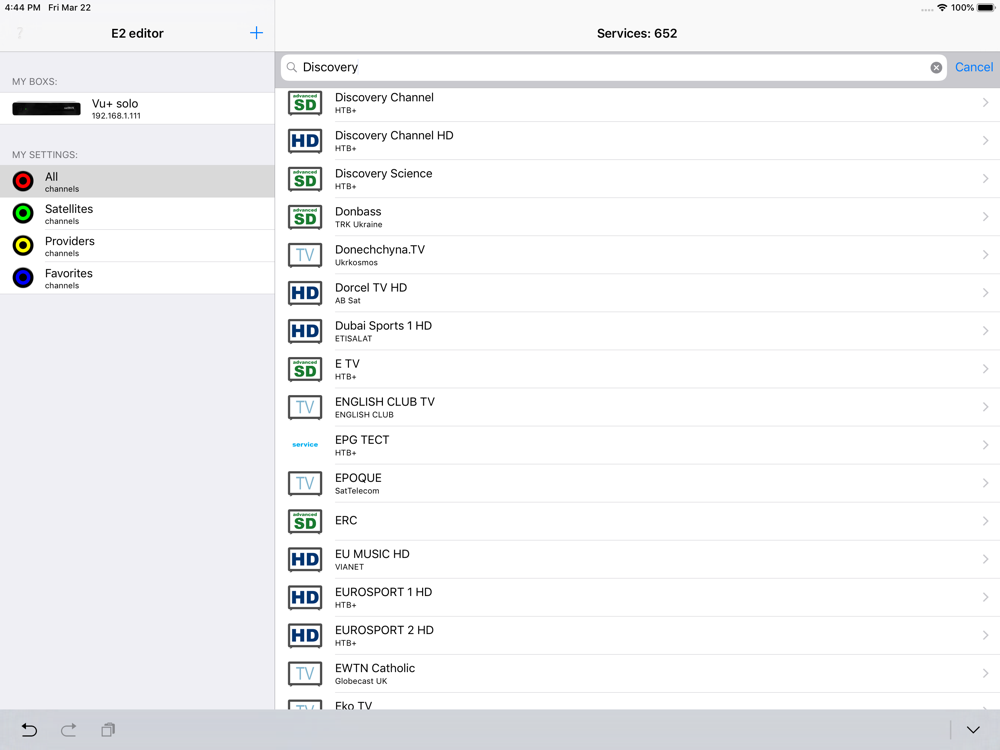This screenshot has height=750, width=1000.
Task: Click the copy icon in bottom toolbar
Action: point(108,730)
